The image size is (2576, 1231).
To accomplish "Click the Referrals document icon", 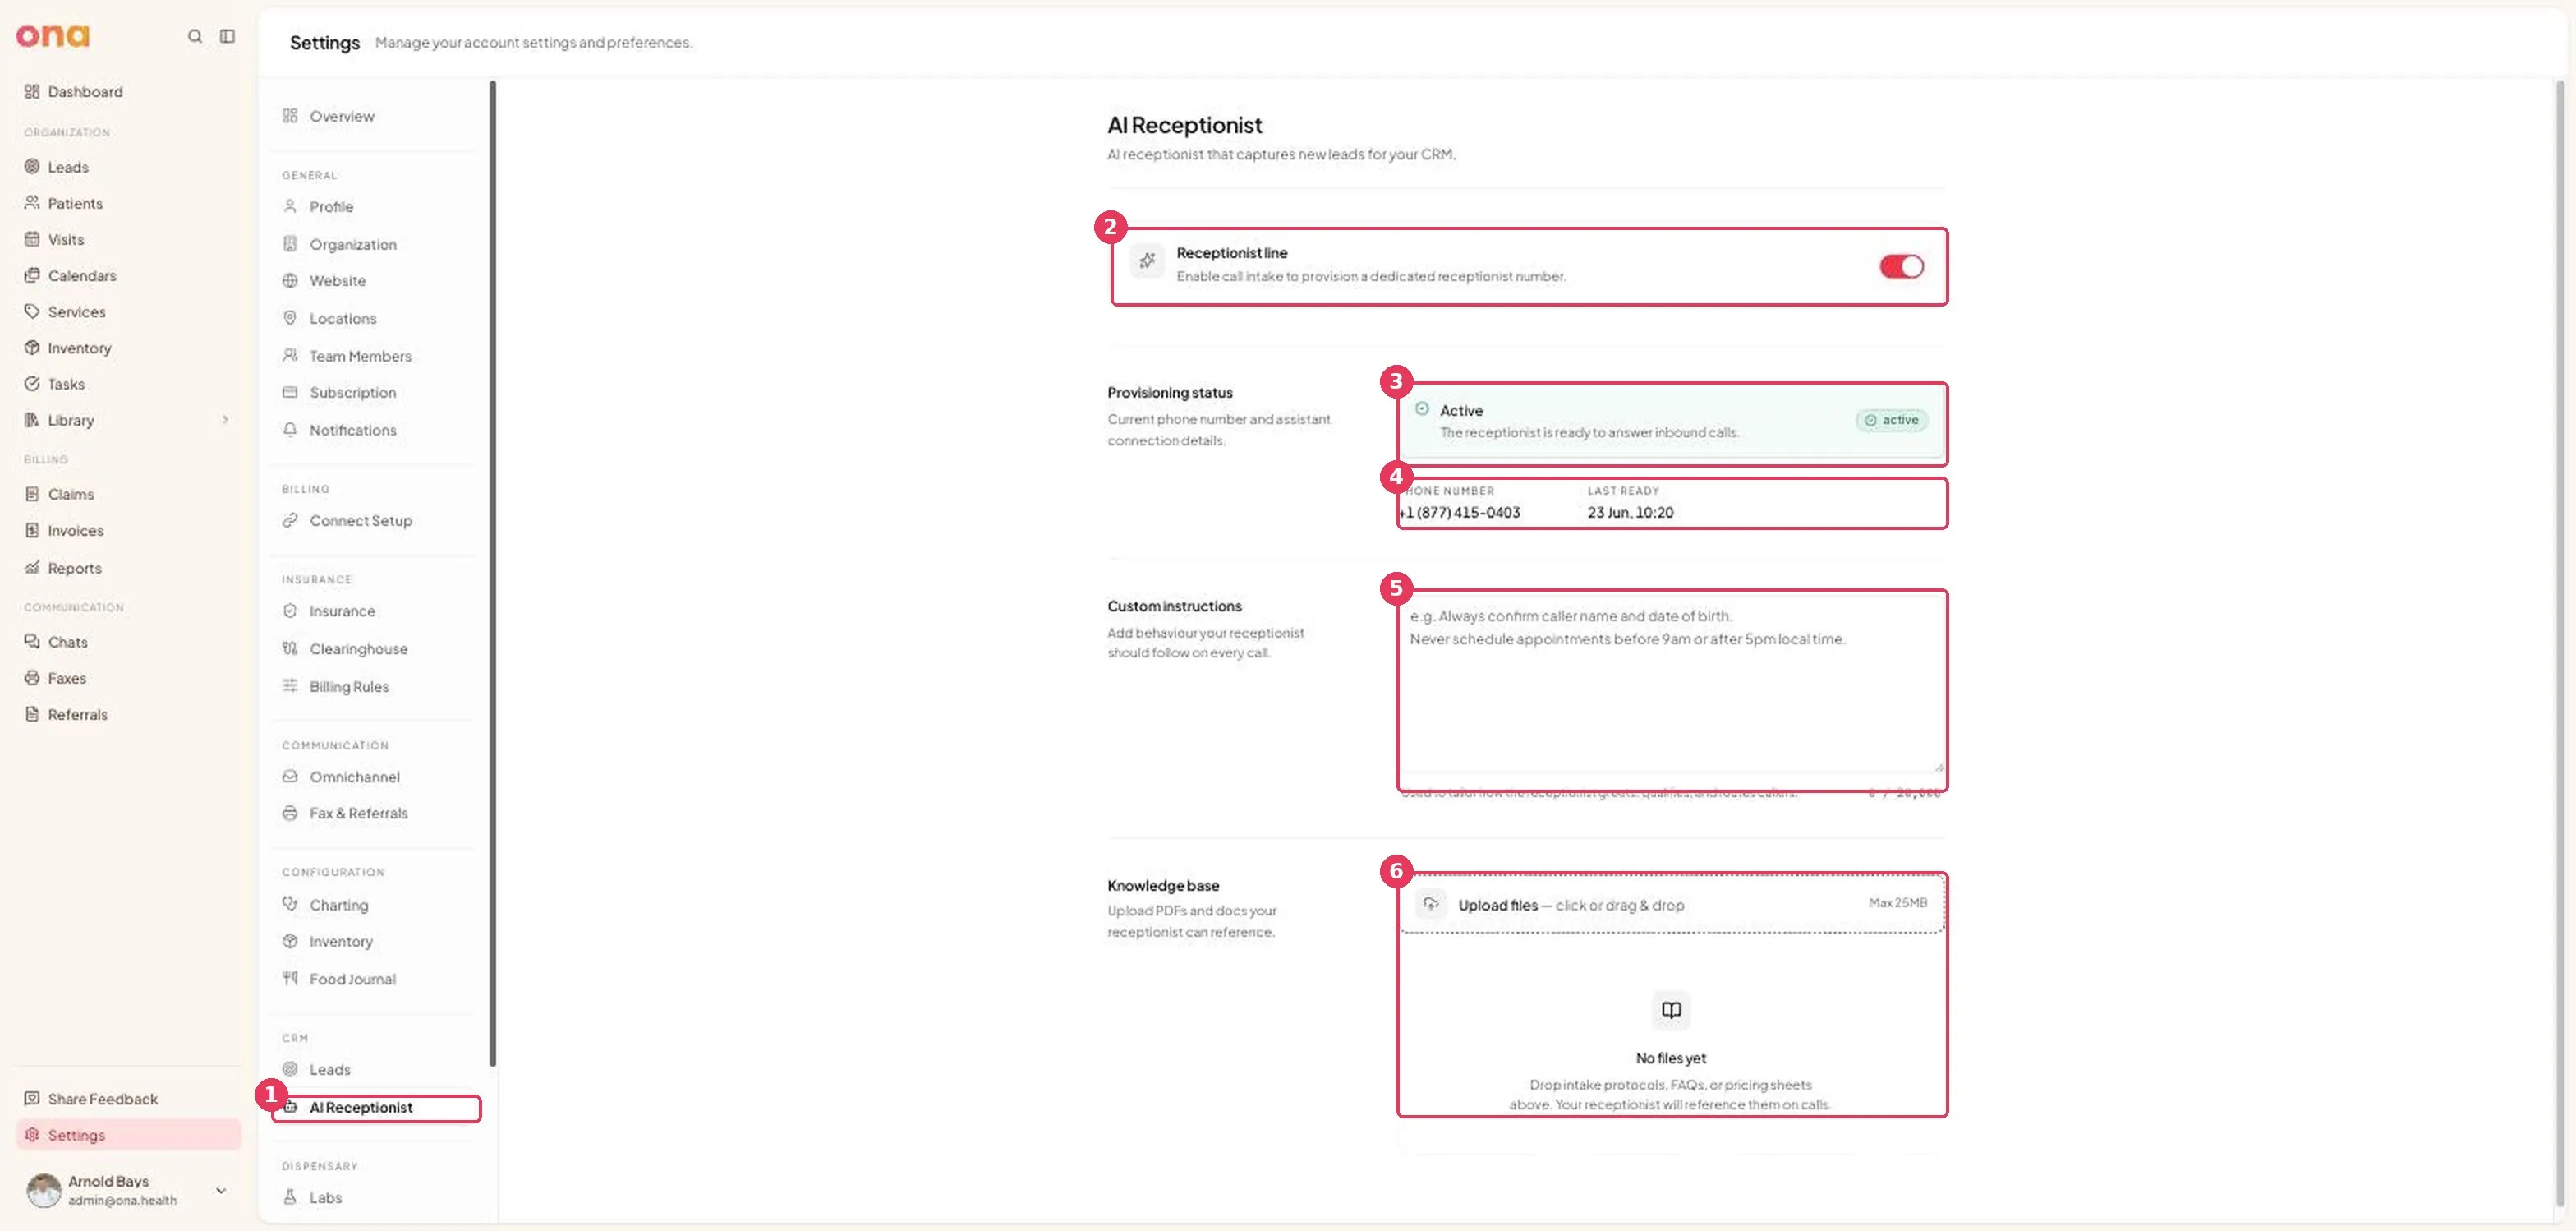I will pyautogui.click(x=32, y=714).
